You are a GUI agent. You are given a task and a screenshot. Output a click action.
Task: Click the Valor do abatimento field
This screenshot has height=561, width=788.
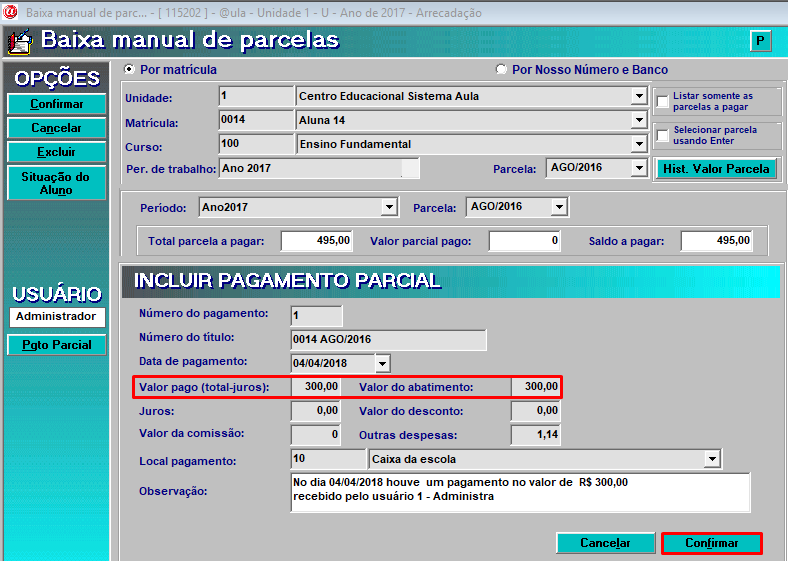pos(536,387)
